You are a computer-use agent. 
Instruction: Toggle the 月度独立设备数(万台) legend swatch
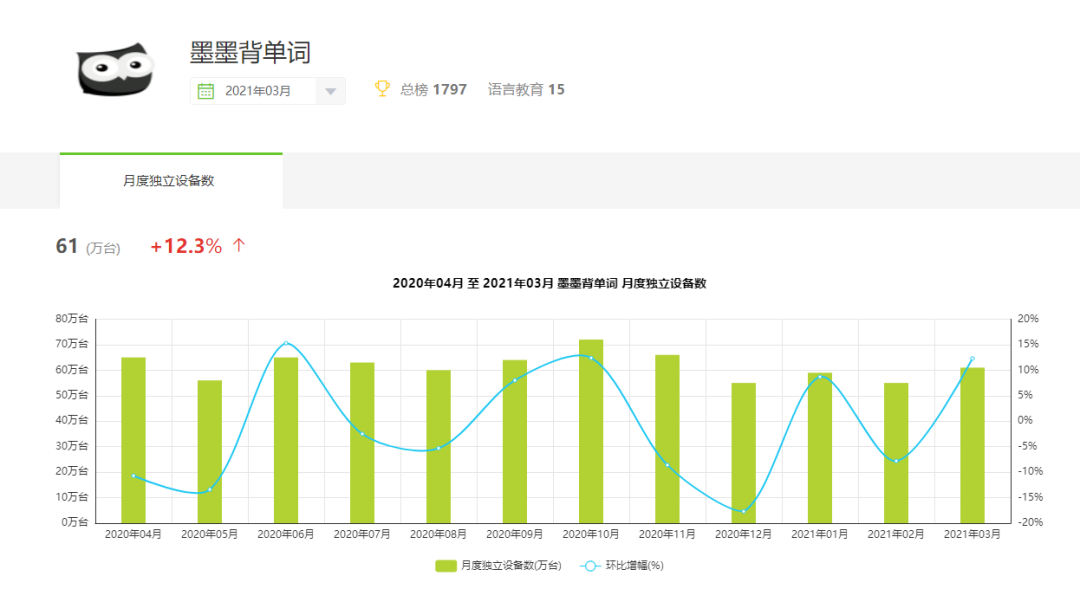tap(446, 566)
